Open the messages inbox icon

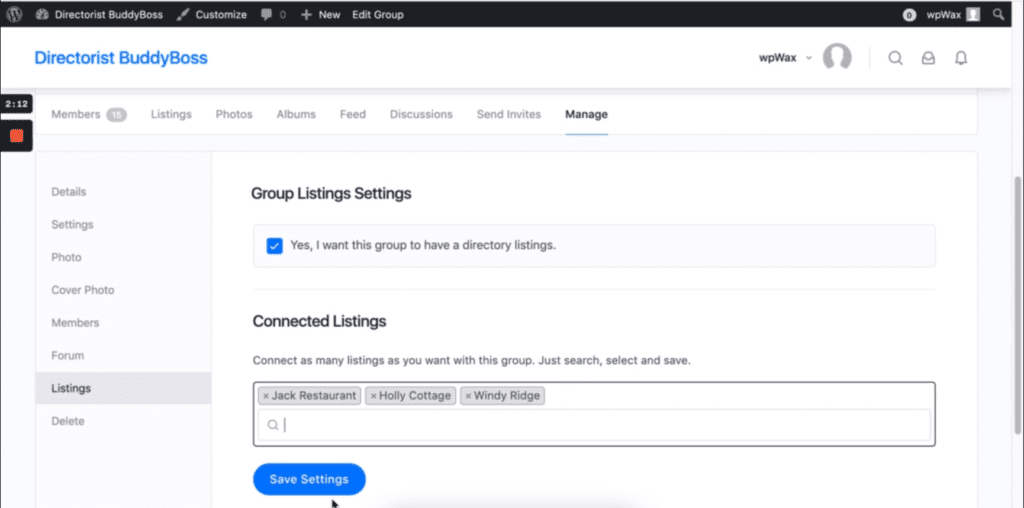[928, 58]
